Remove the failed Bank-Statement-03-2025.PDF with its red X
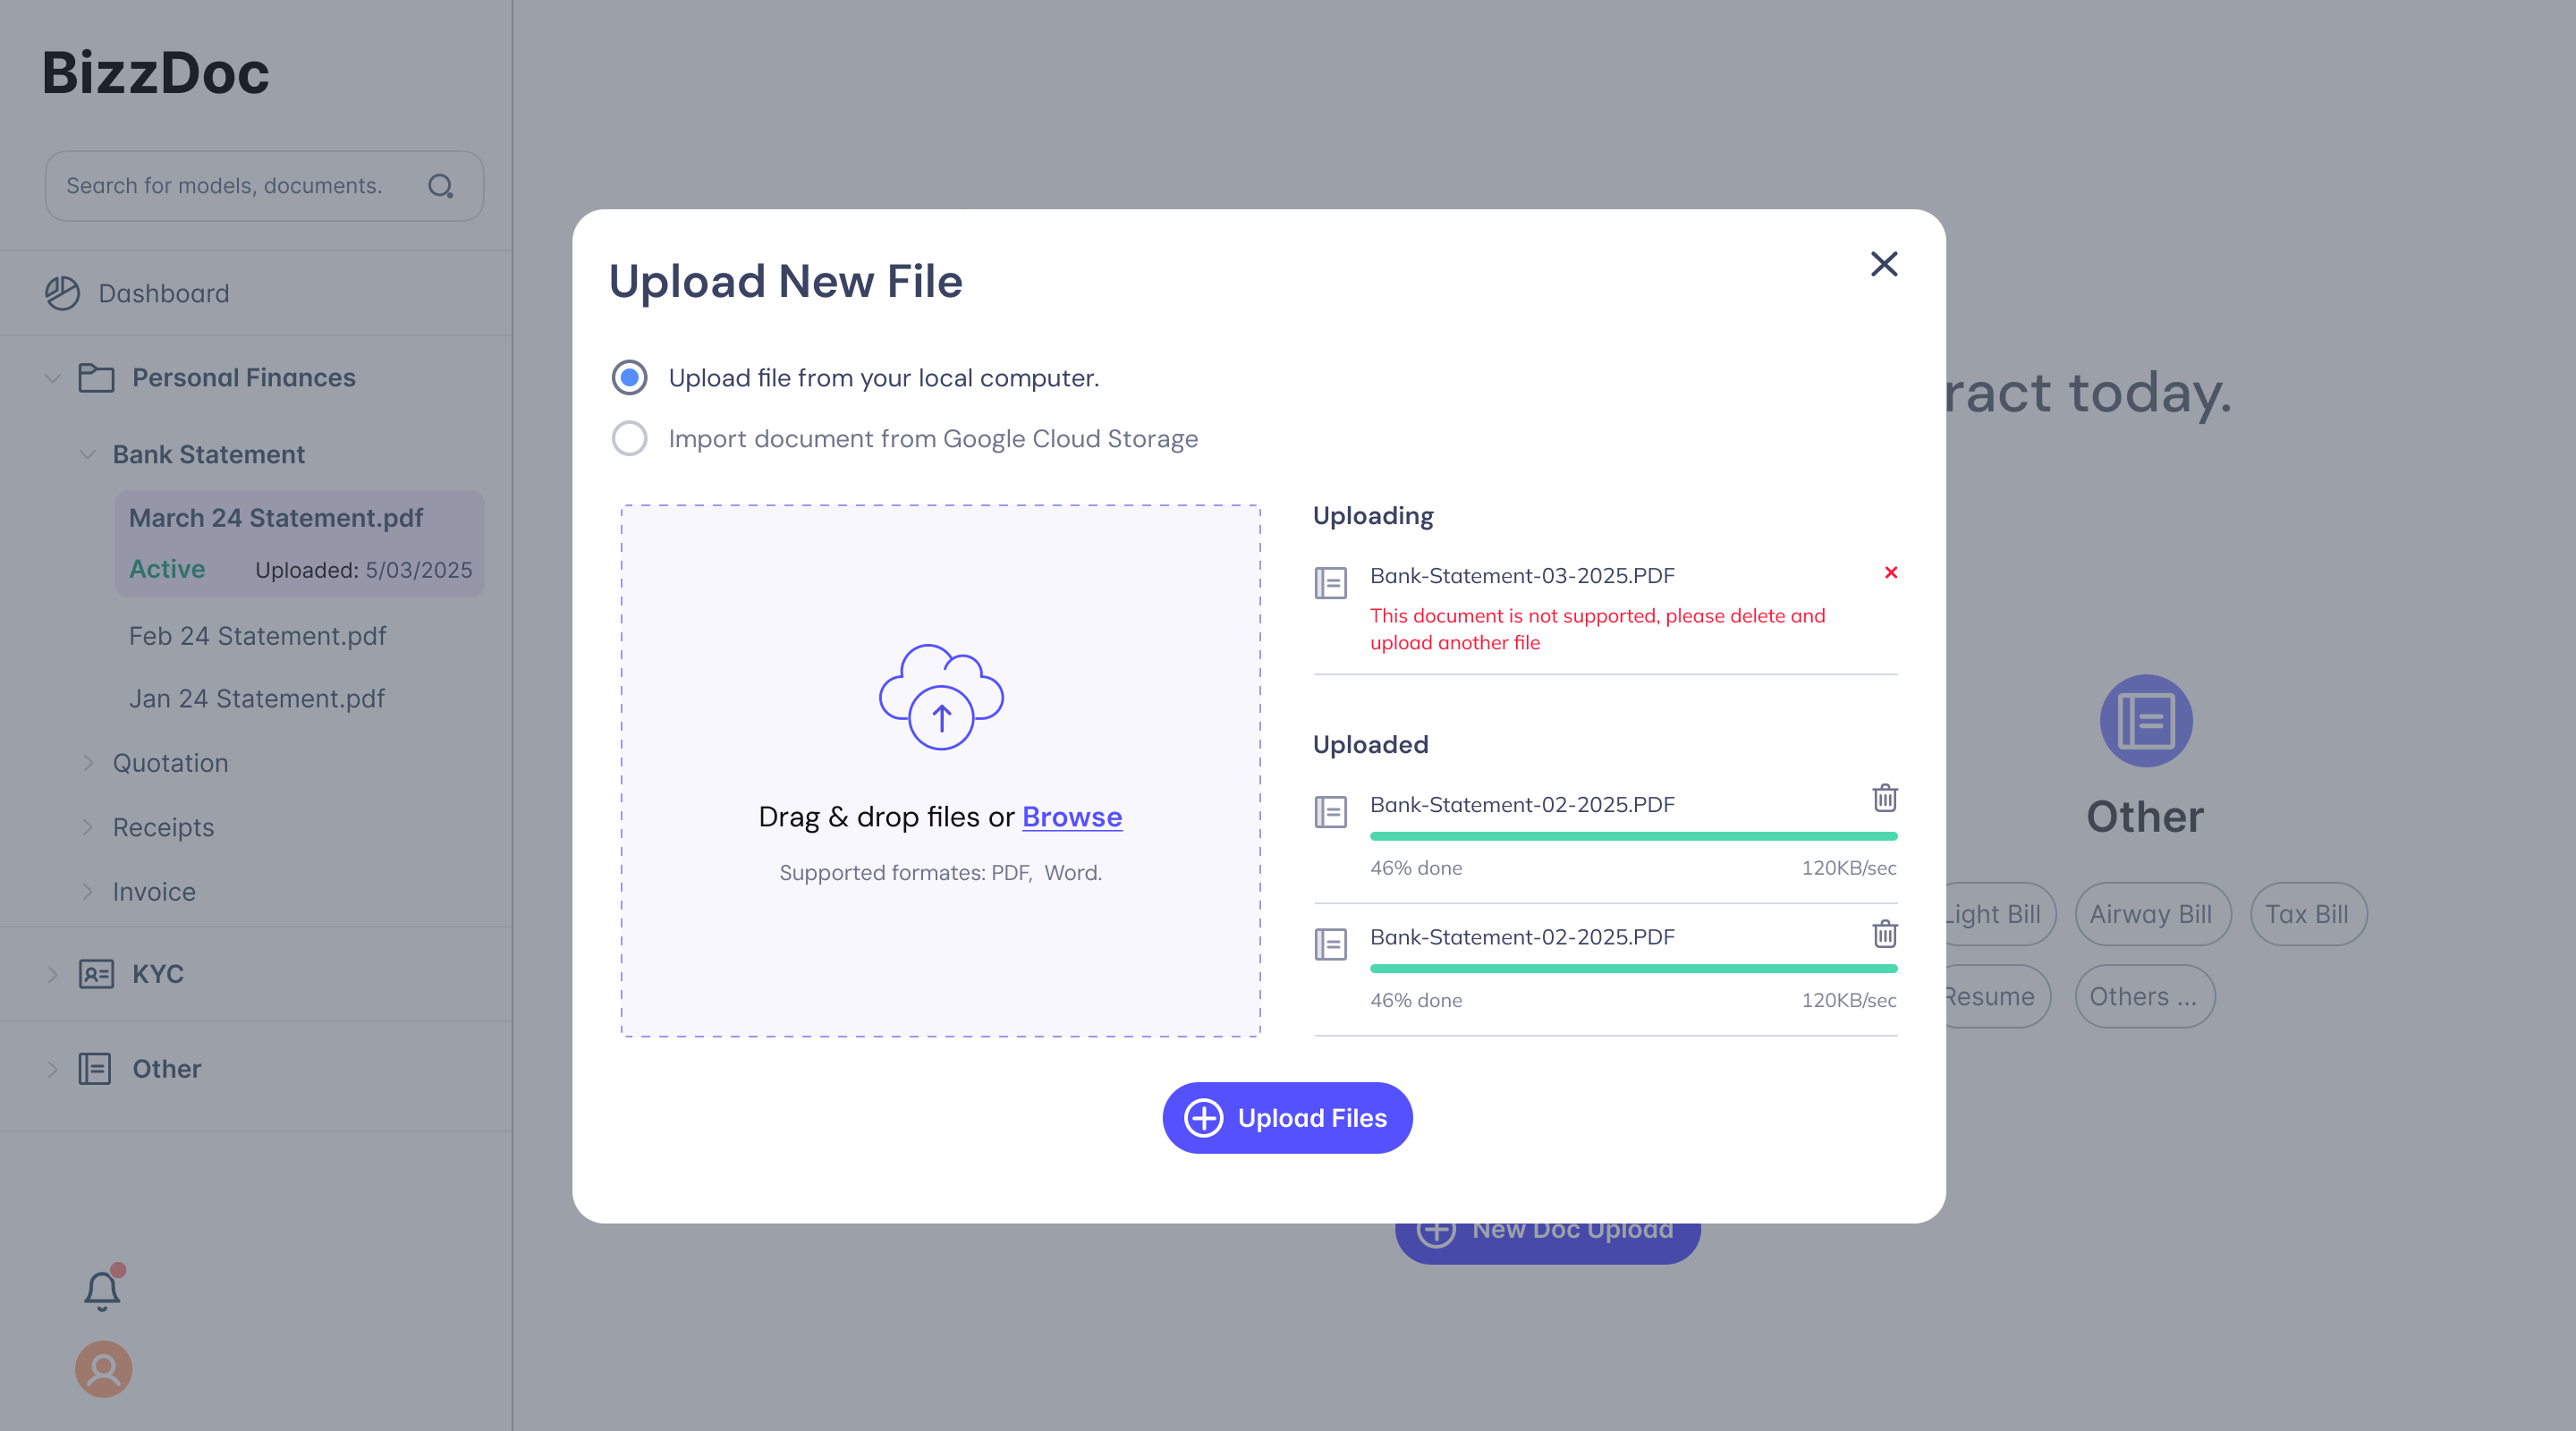 (1890, 573)
